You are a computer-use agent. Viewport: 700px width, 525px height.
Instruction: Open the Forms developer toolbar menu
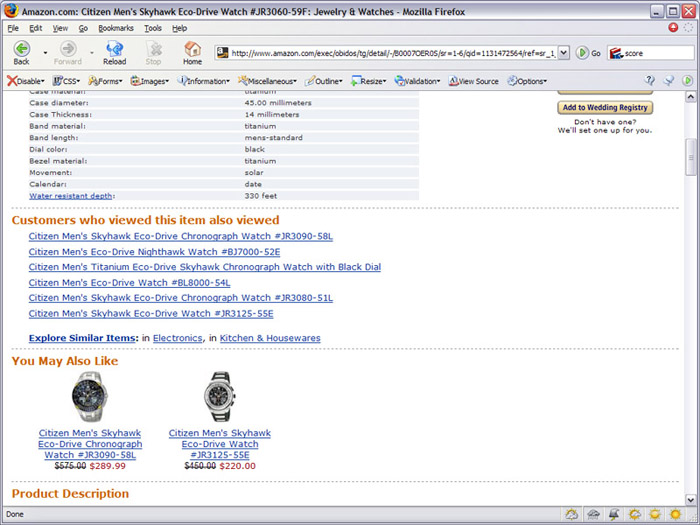pos(105,81)
